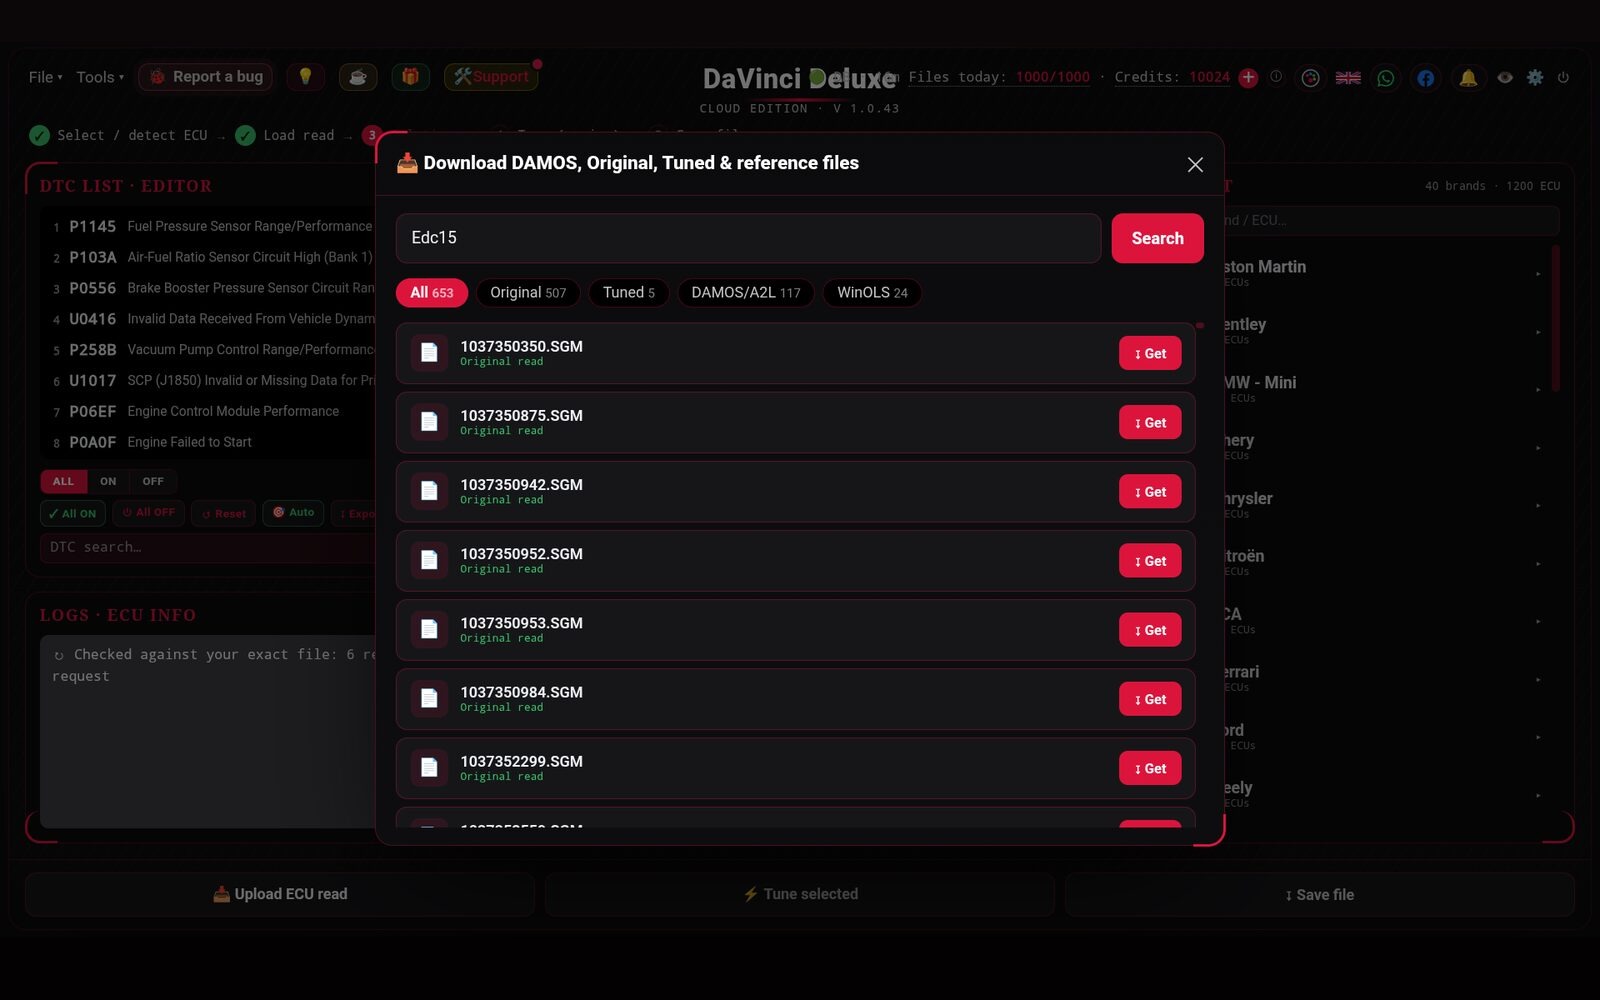Open the Tools menu
Viewport: 1600px width, 1000px height.
[100, 77]
